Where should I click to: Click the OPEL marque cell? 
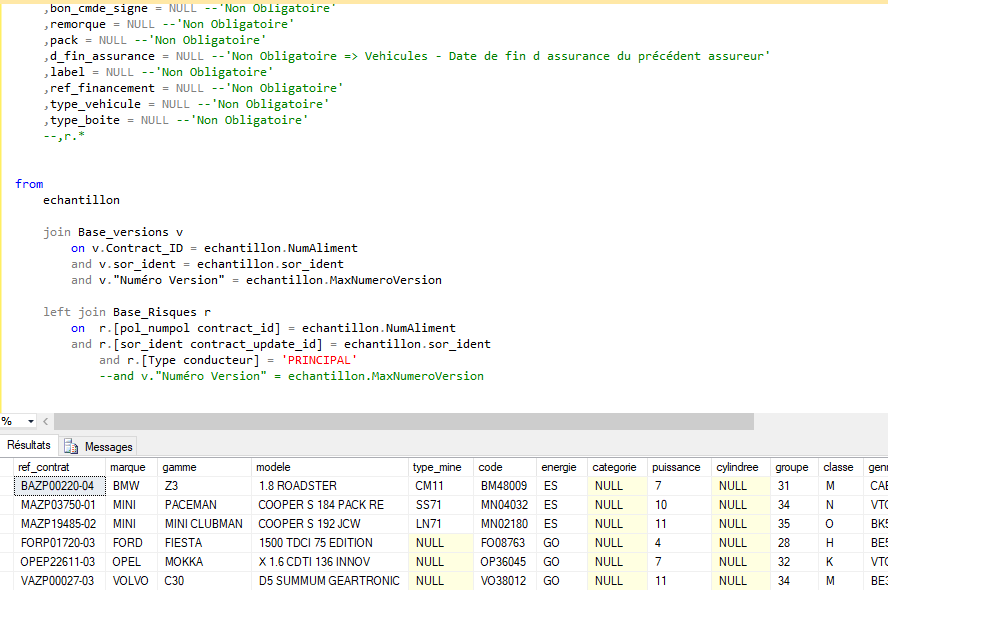[x=131, y=562]
